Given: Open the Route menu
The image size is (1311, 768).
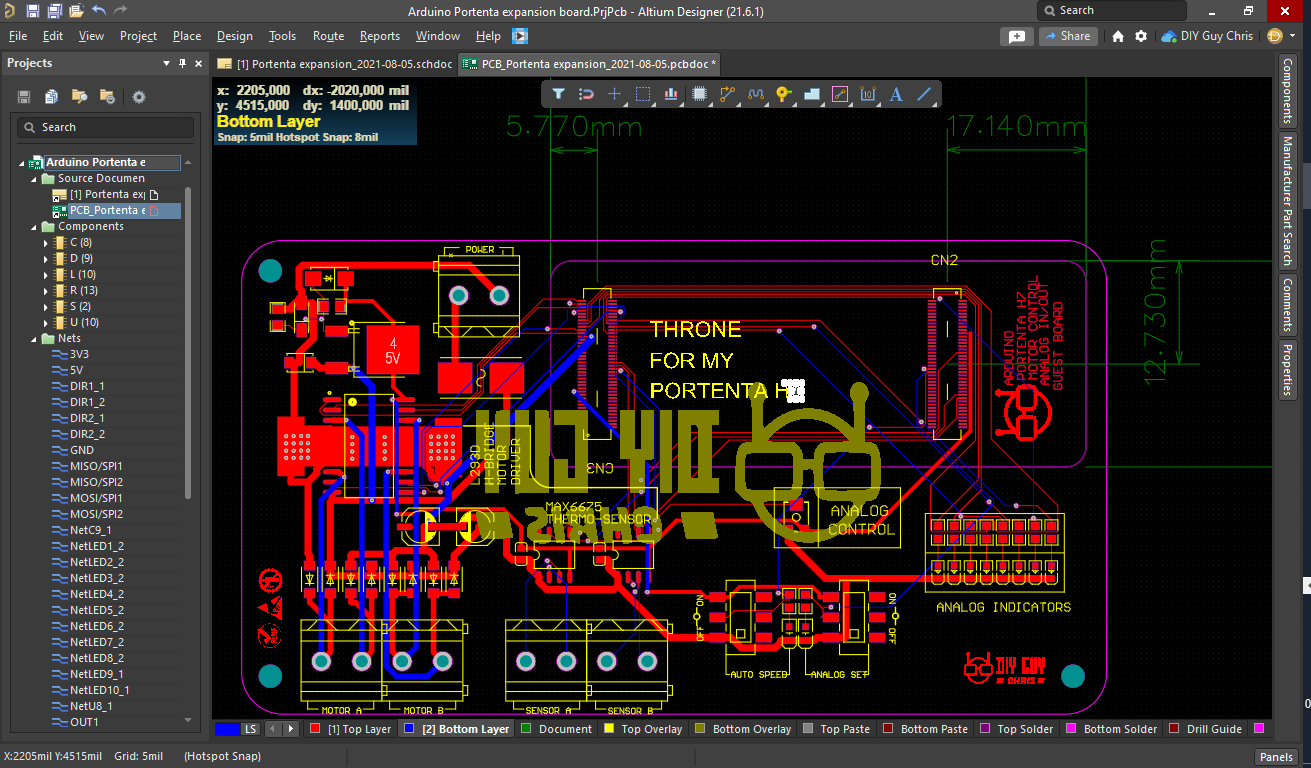Looking at the screenshot, I should coord(328,35).
